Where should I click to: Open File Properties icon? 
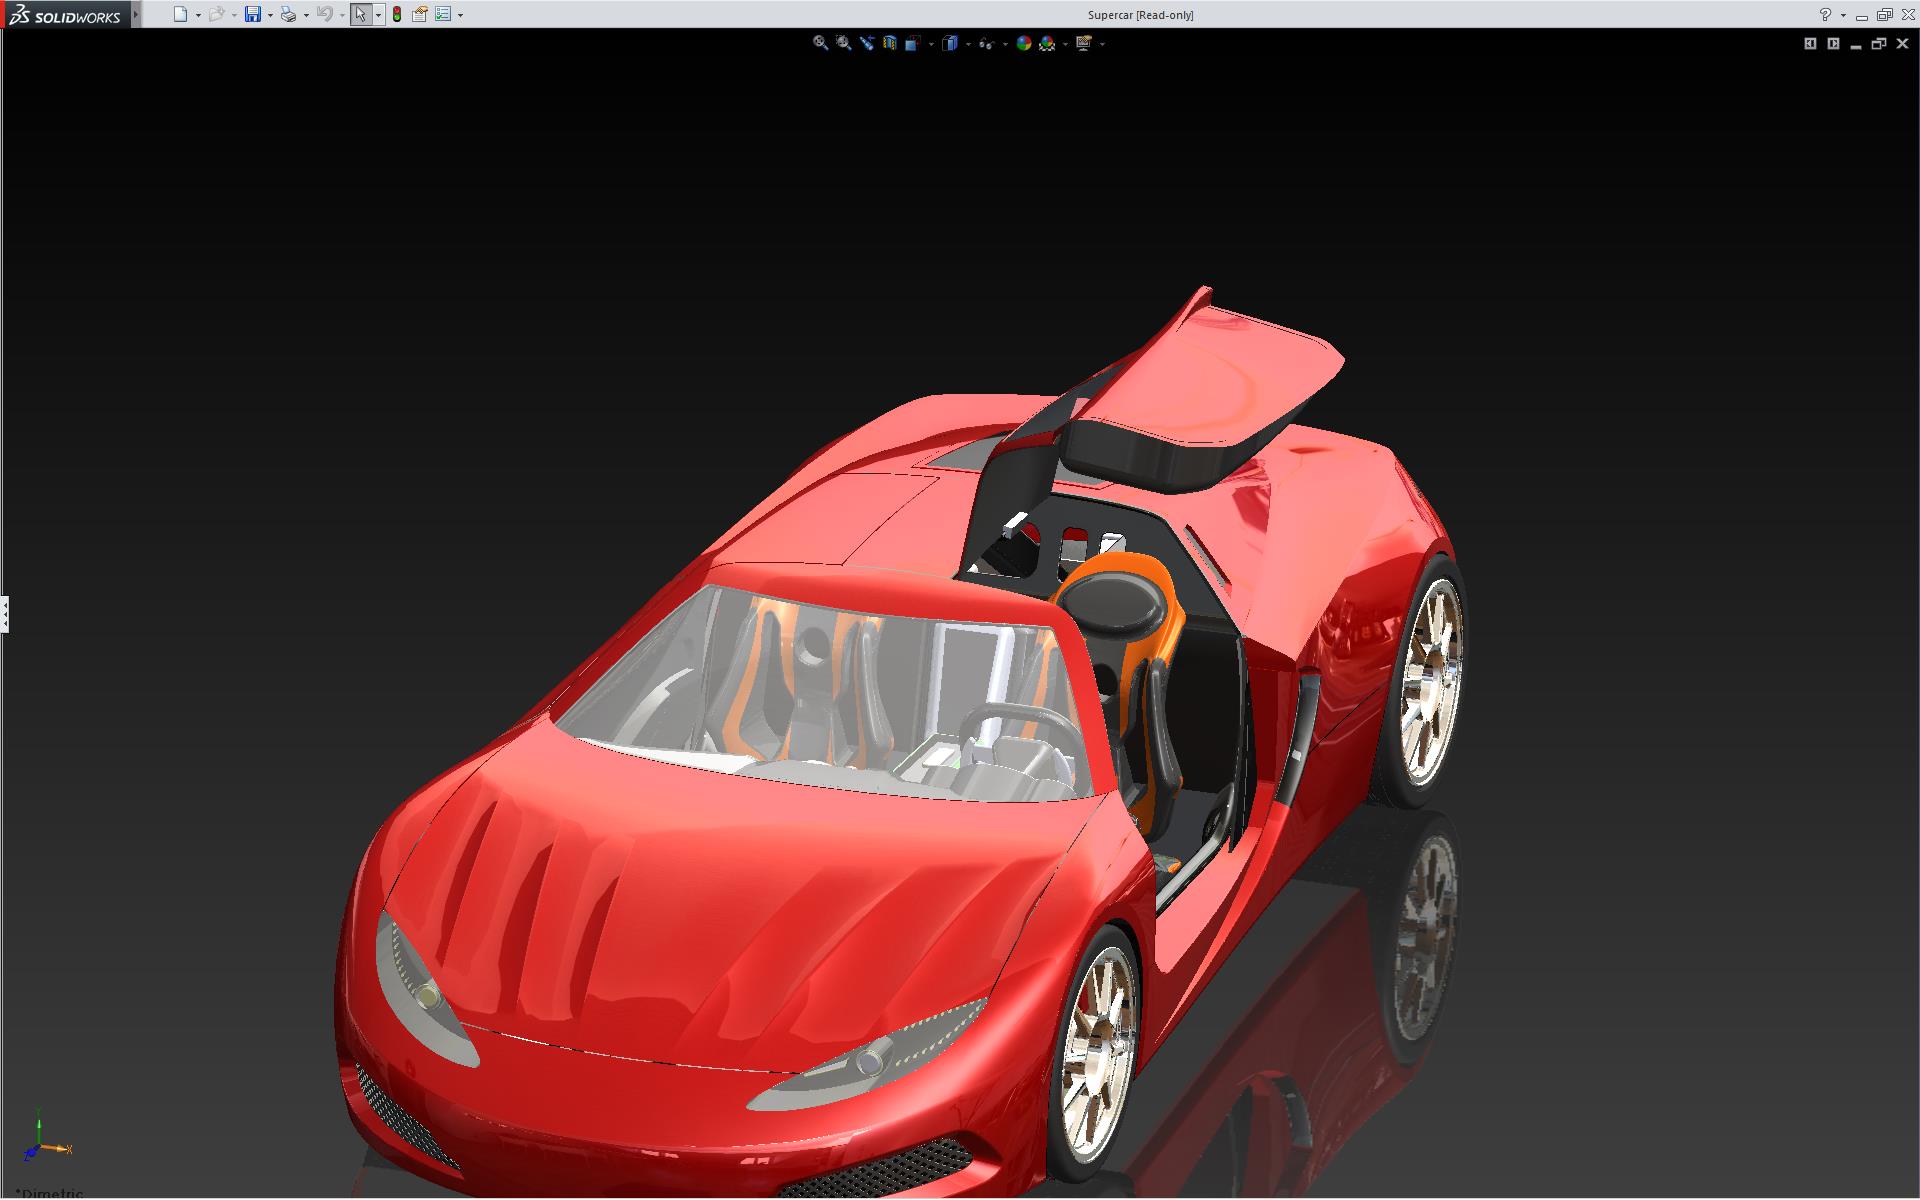point(420,14)
